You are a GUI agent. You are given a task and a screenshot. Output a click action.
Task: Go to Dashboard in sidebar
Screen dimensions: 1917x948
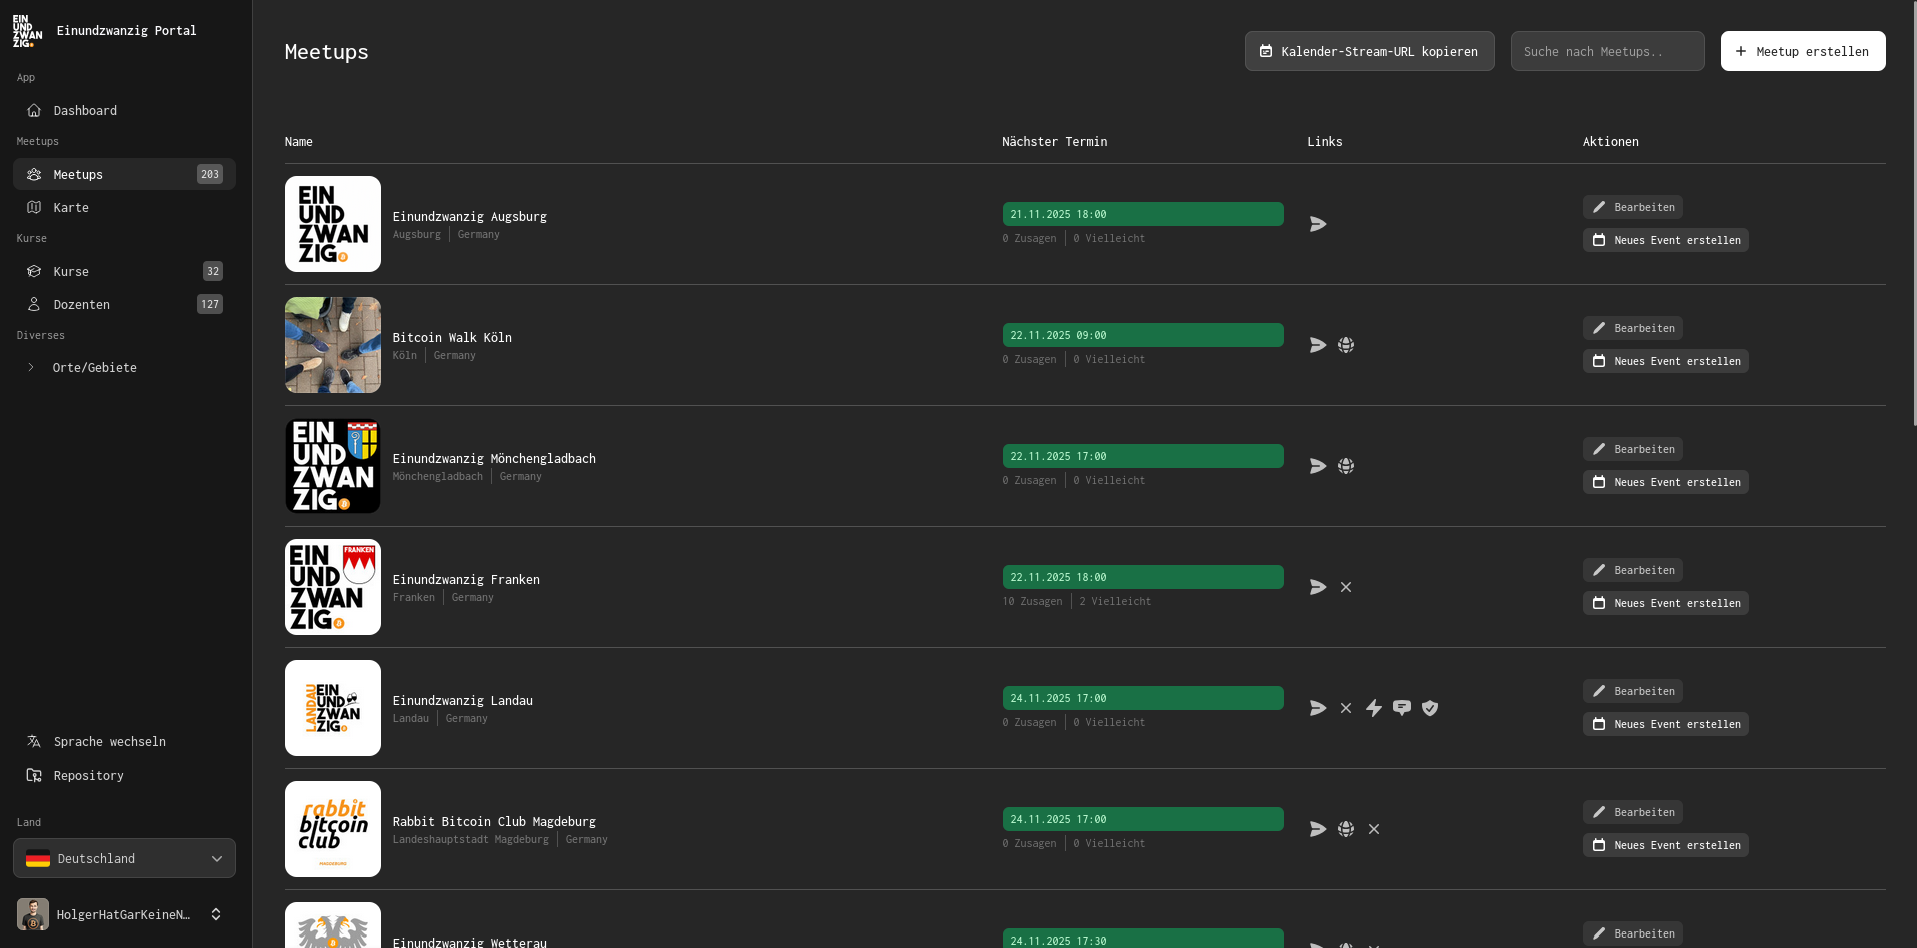coord(85,110)
